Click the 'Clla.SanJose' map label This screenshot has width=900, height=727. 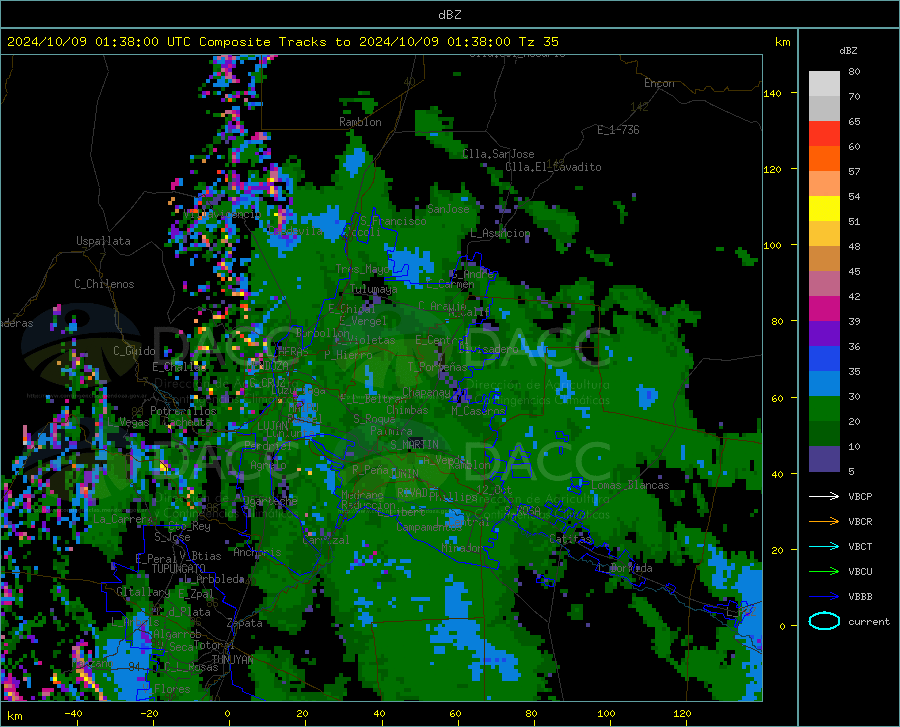tap(498, 154)
